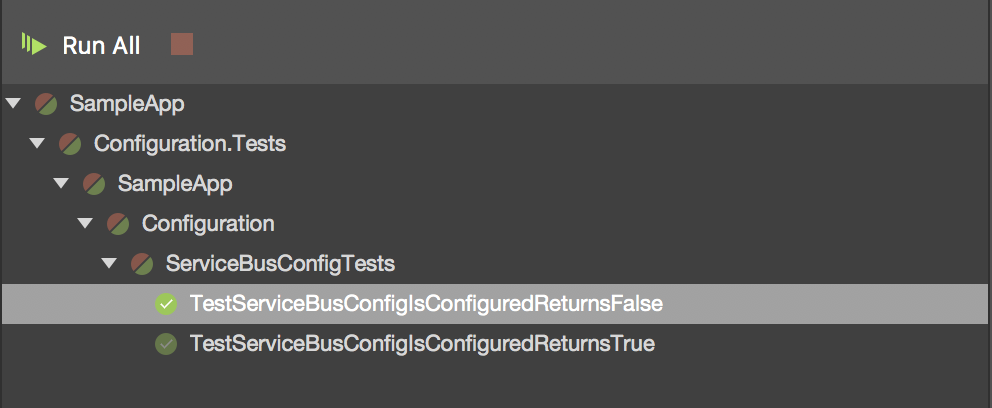Viewport: 992px width, 408px height.
Task: Collapse the Configuration namespace arrow
Action: click(85, 223)
